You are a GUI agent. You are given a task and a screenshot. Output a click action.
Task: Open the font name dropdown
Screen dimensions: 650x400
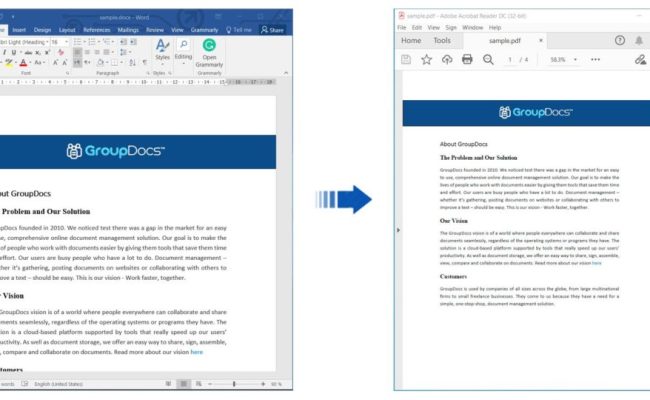click(x=48, y=42)
